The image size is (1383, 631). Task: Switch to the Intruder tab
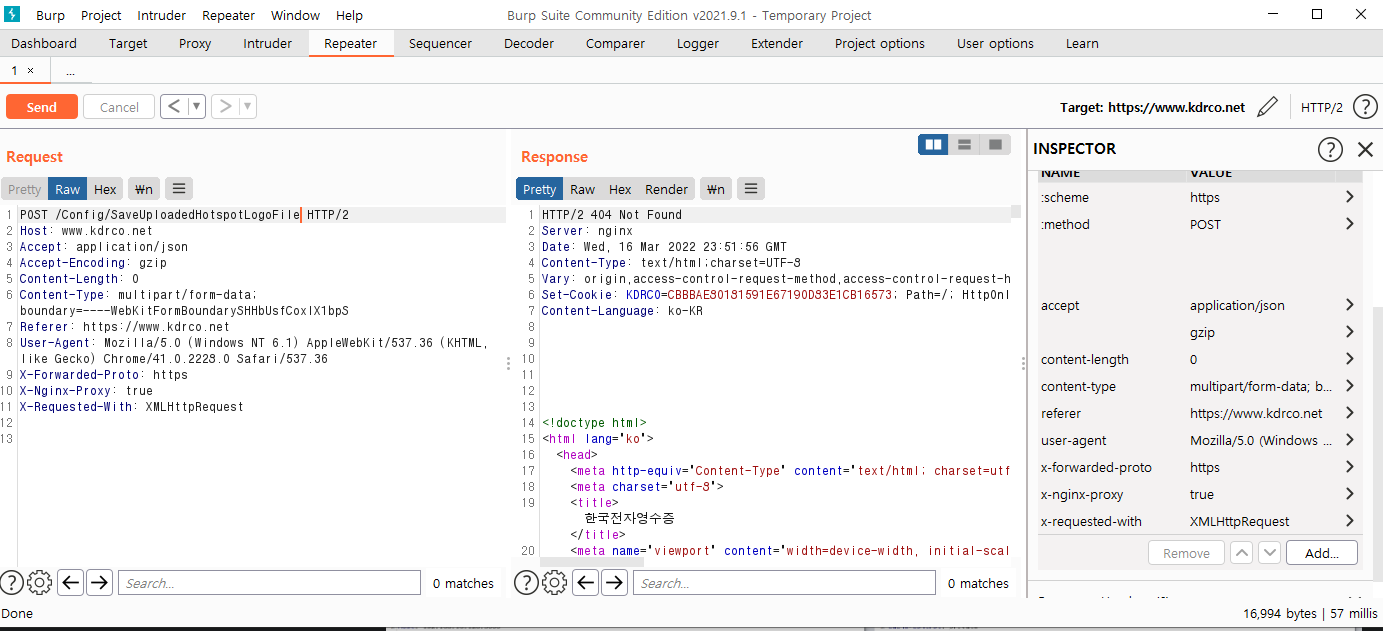(268, 43)
